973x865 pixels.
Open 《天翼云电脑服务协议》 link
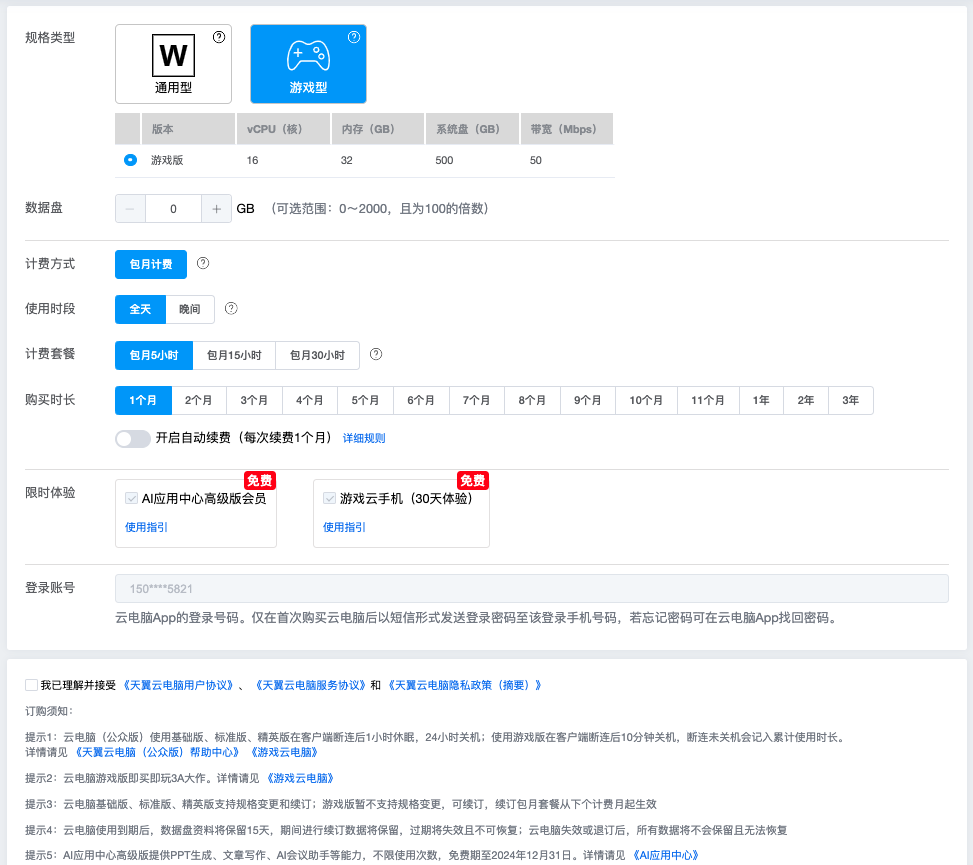click(310, 685)
